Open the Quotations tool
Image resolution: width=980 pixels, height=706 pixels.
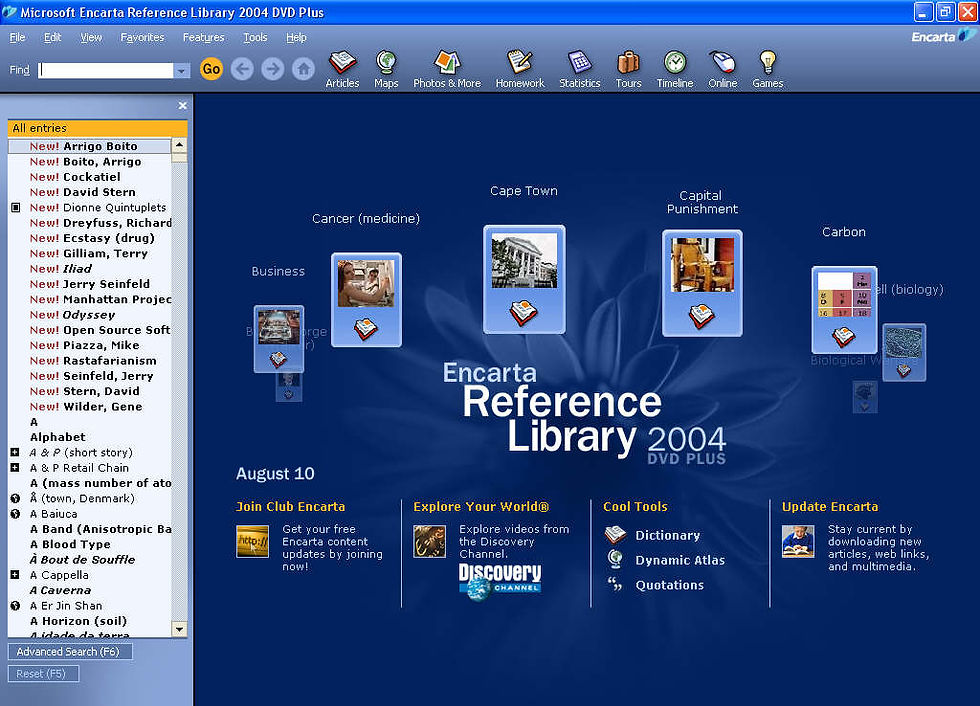point(669,585)
